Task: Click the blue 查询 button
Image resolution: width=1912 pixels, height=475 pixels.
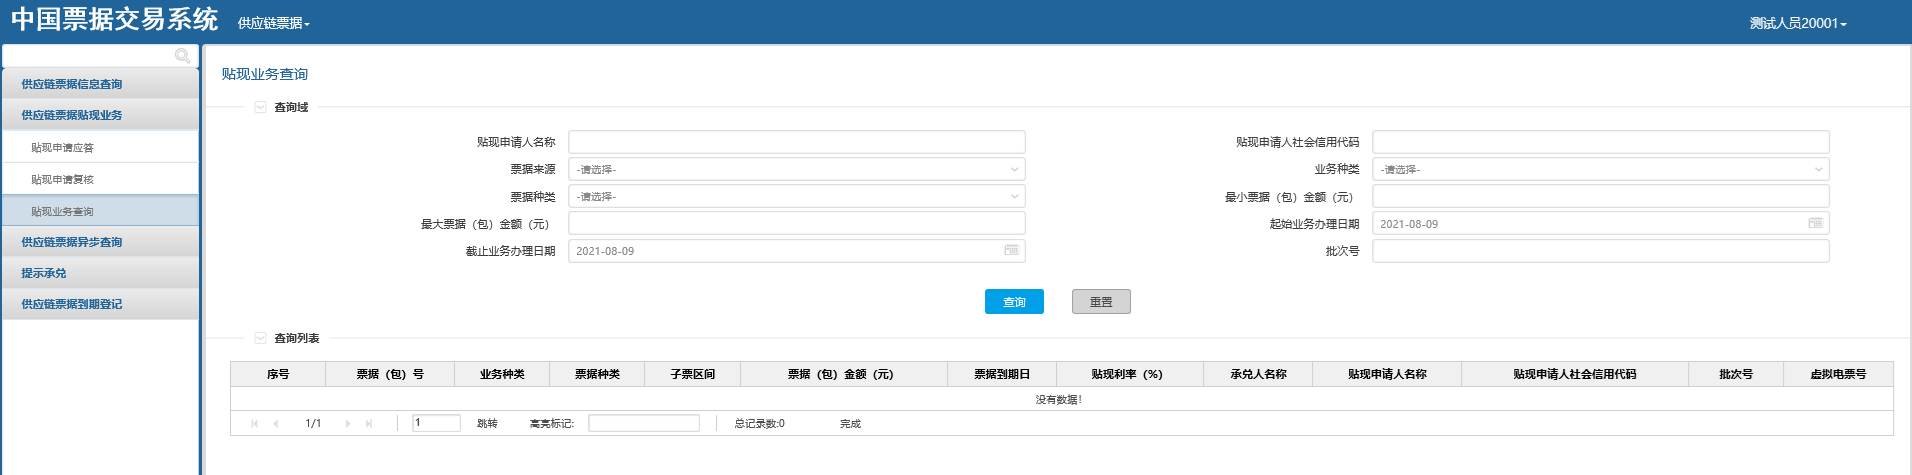Action: 1014,302
